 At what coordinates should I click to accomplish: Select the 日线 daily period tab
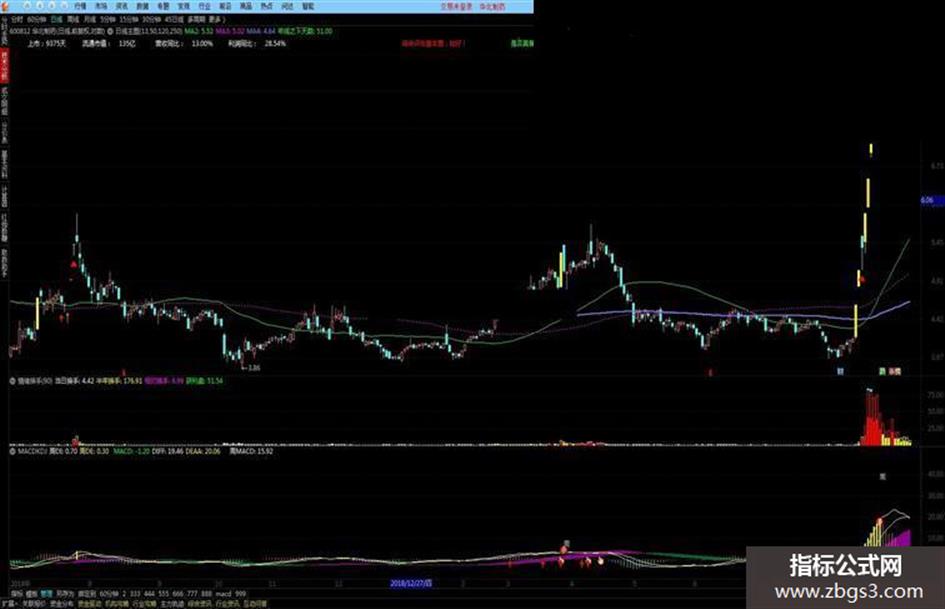(56, 19)
